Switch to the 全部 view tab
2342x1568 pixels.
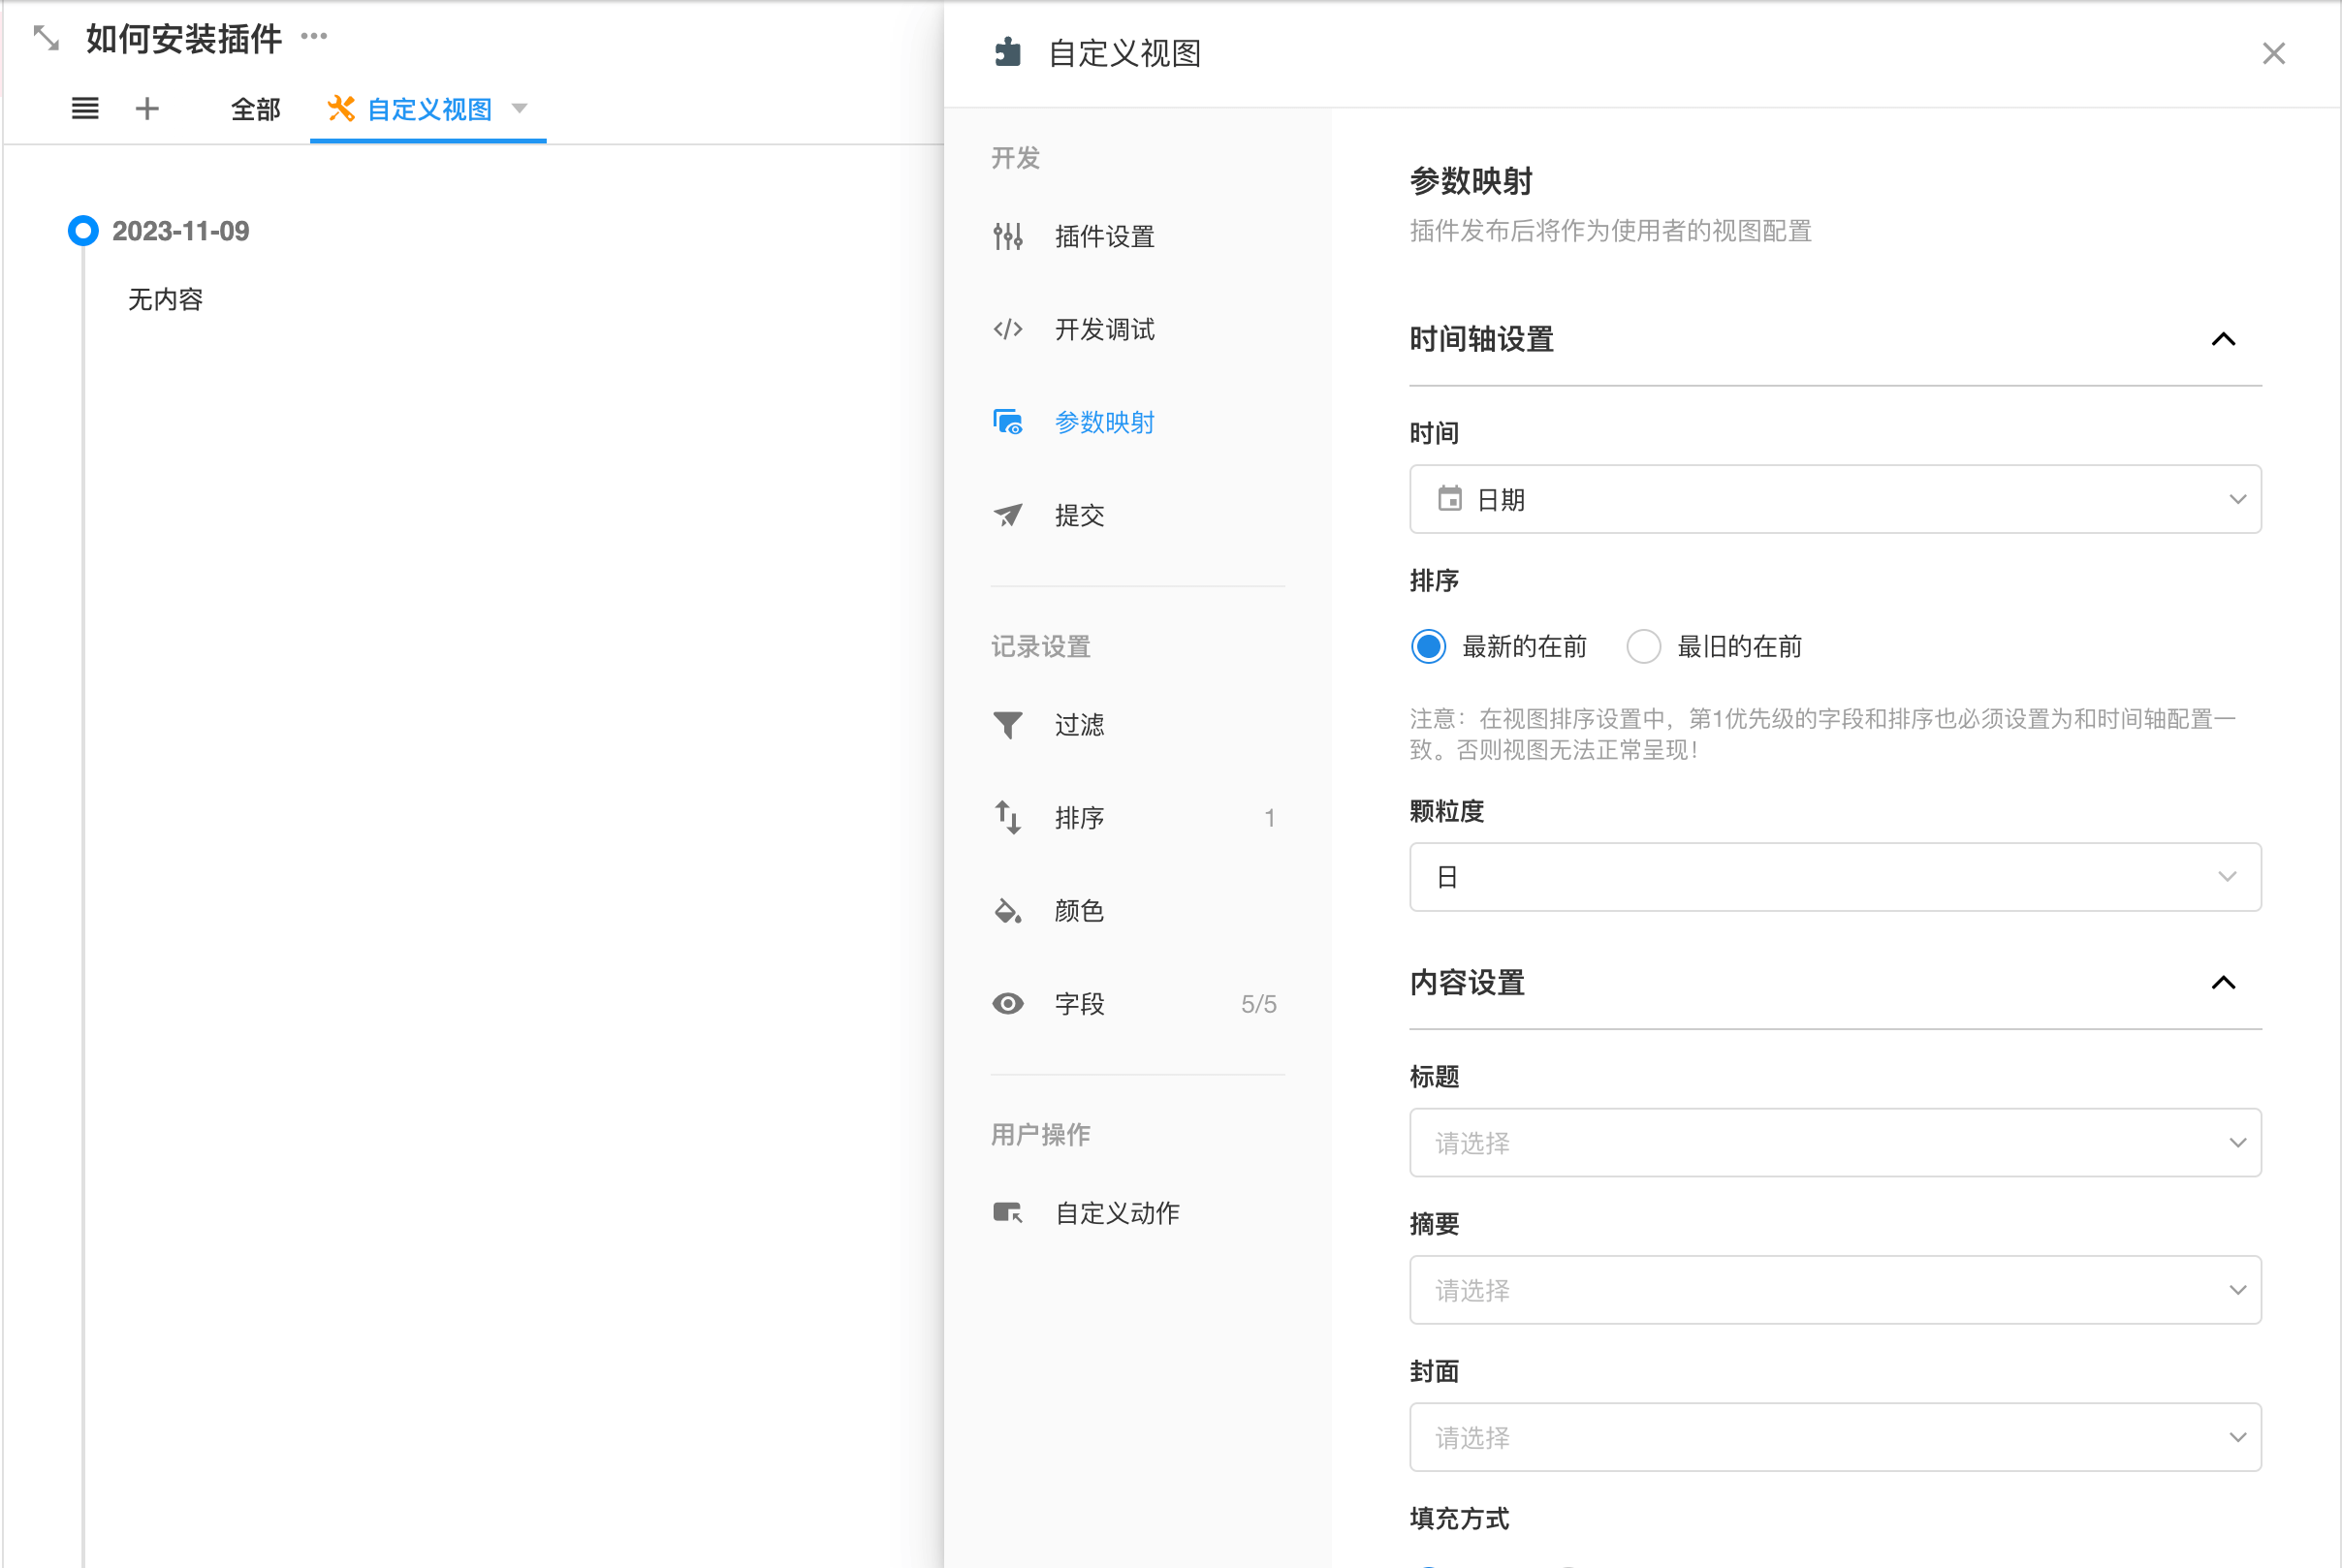click(x=255, y=109)
